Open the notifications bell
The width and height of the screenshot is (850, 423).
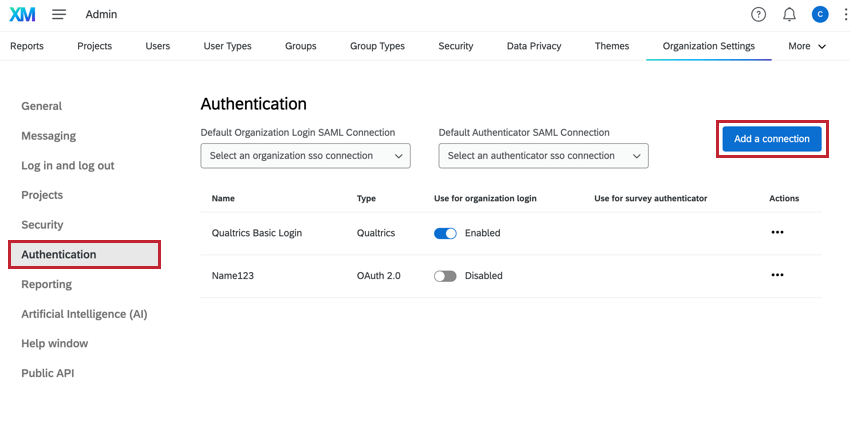(789, 14)
